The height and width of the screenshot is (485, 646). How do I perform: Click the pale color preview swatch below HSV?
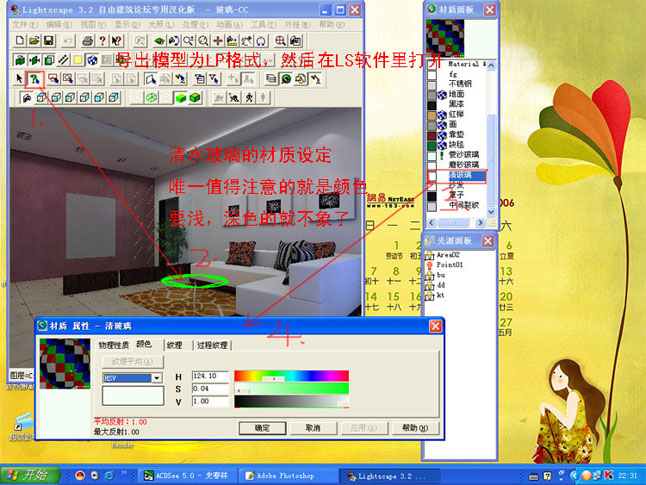(x=133, y=396)
